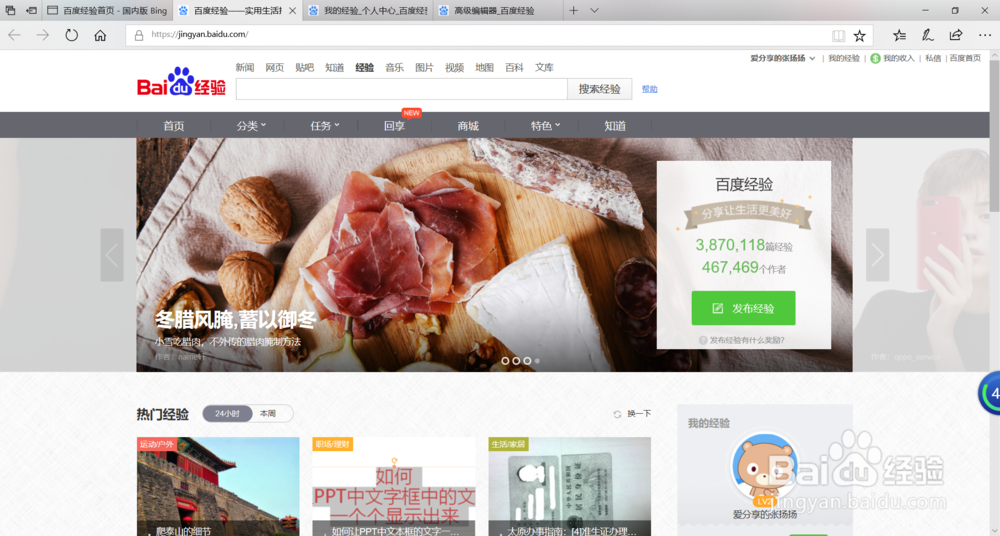Click 百科 in top service links
The width and height of the screenshot is (1000, 536).
tap(514, 68)
